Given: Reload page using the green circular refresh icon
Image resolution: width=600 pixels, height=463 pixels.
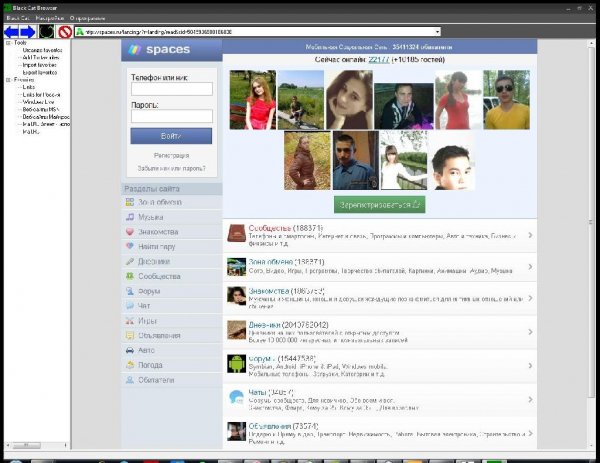Looking at the screenshot, I should [x=46, y=32].
